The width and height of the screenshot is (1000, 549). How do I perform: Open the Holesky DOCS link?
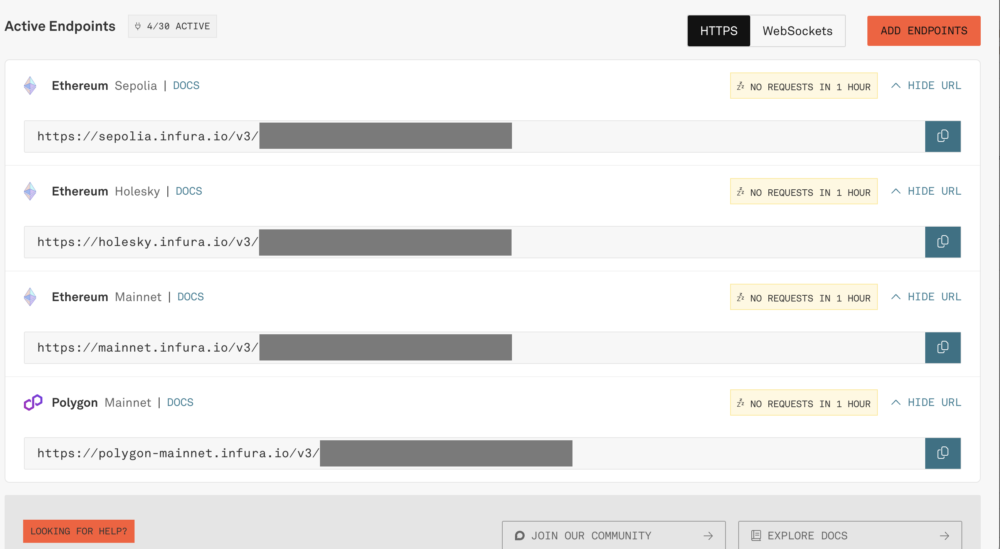(x=189, y=191)
